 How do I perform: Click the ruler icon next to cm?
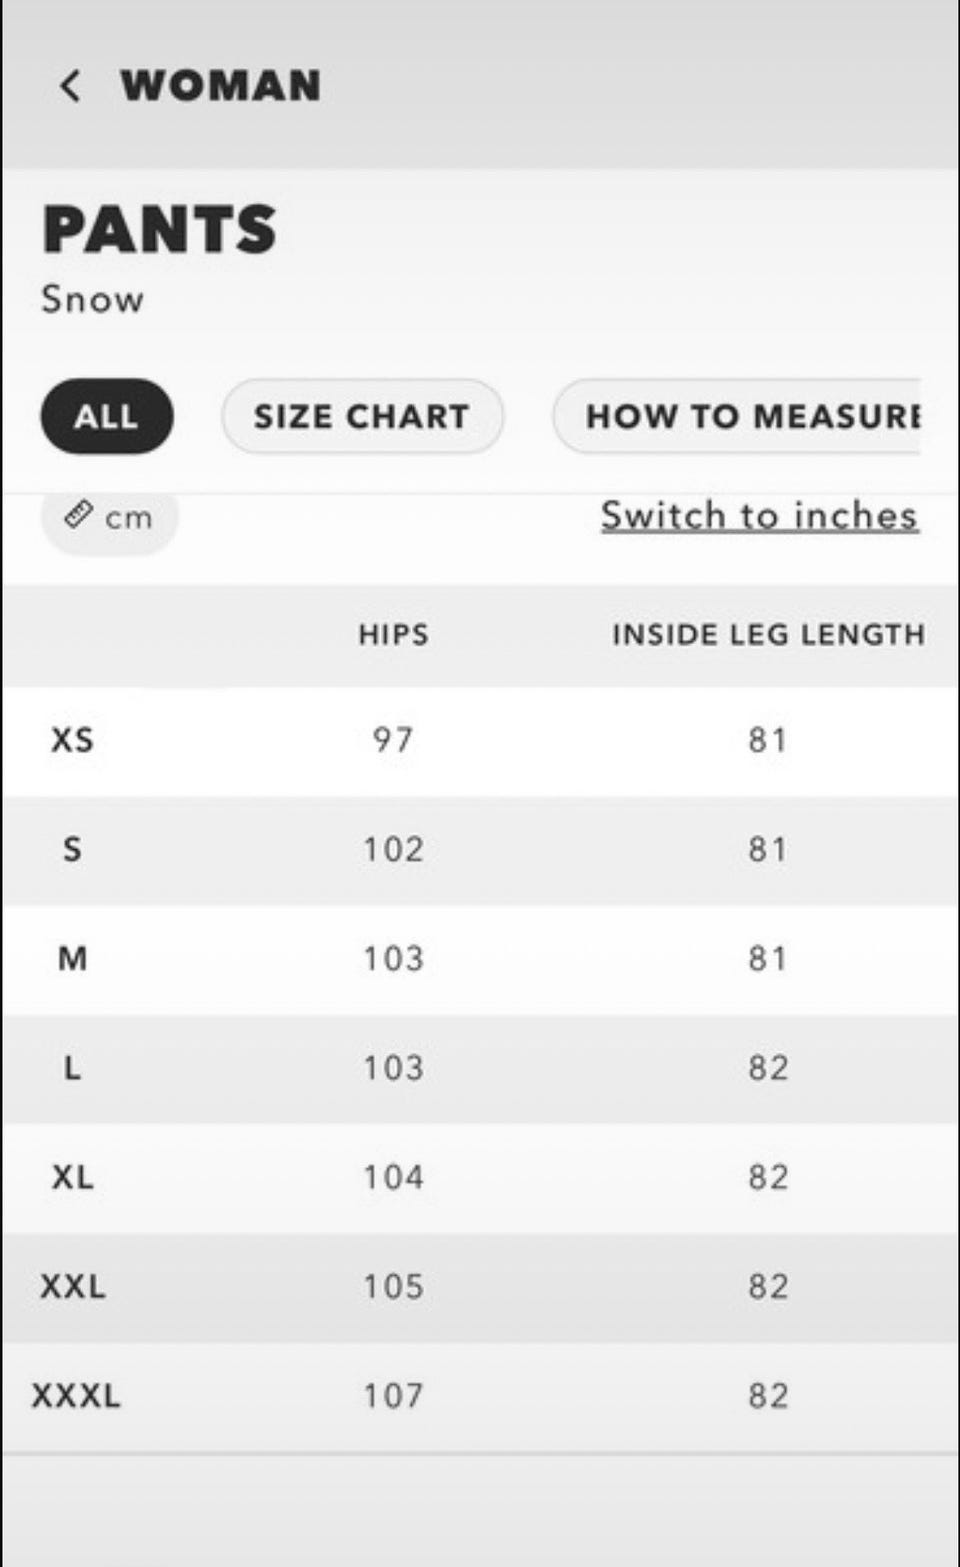[x=78, y=515]
